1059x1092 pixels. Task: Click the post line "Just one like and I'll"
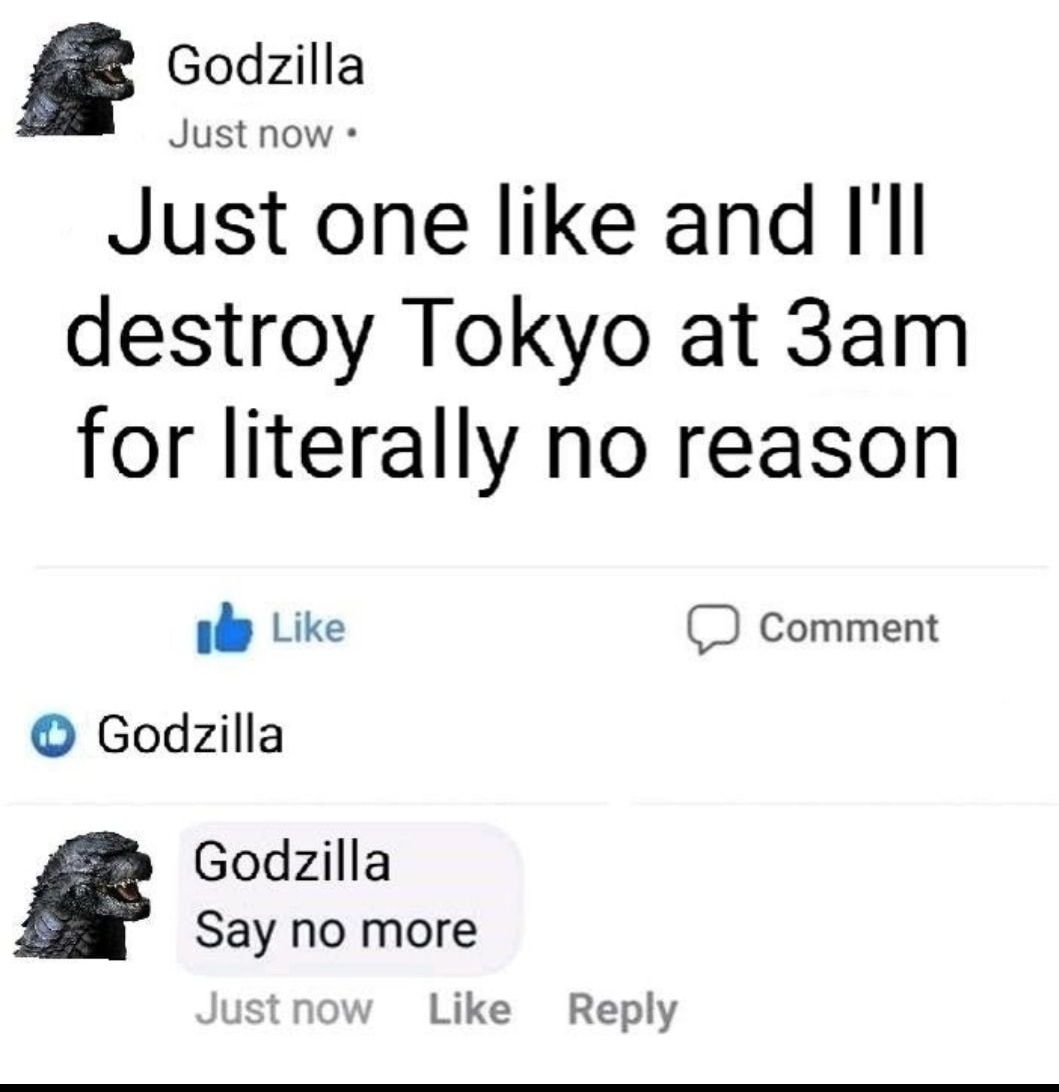[x=517, y=221]
